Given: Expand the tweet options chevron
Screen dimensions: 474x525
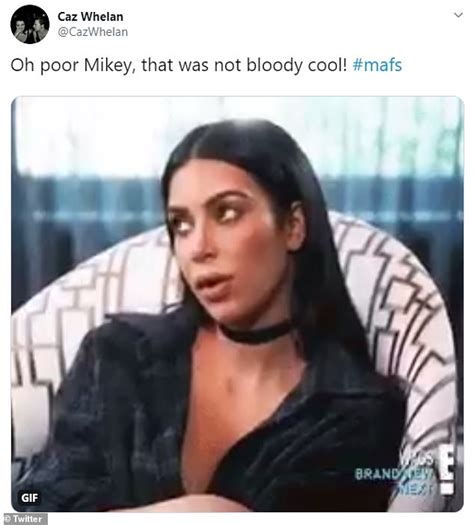Looking at the screenshot, I should (458, 15).
